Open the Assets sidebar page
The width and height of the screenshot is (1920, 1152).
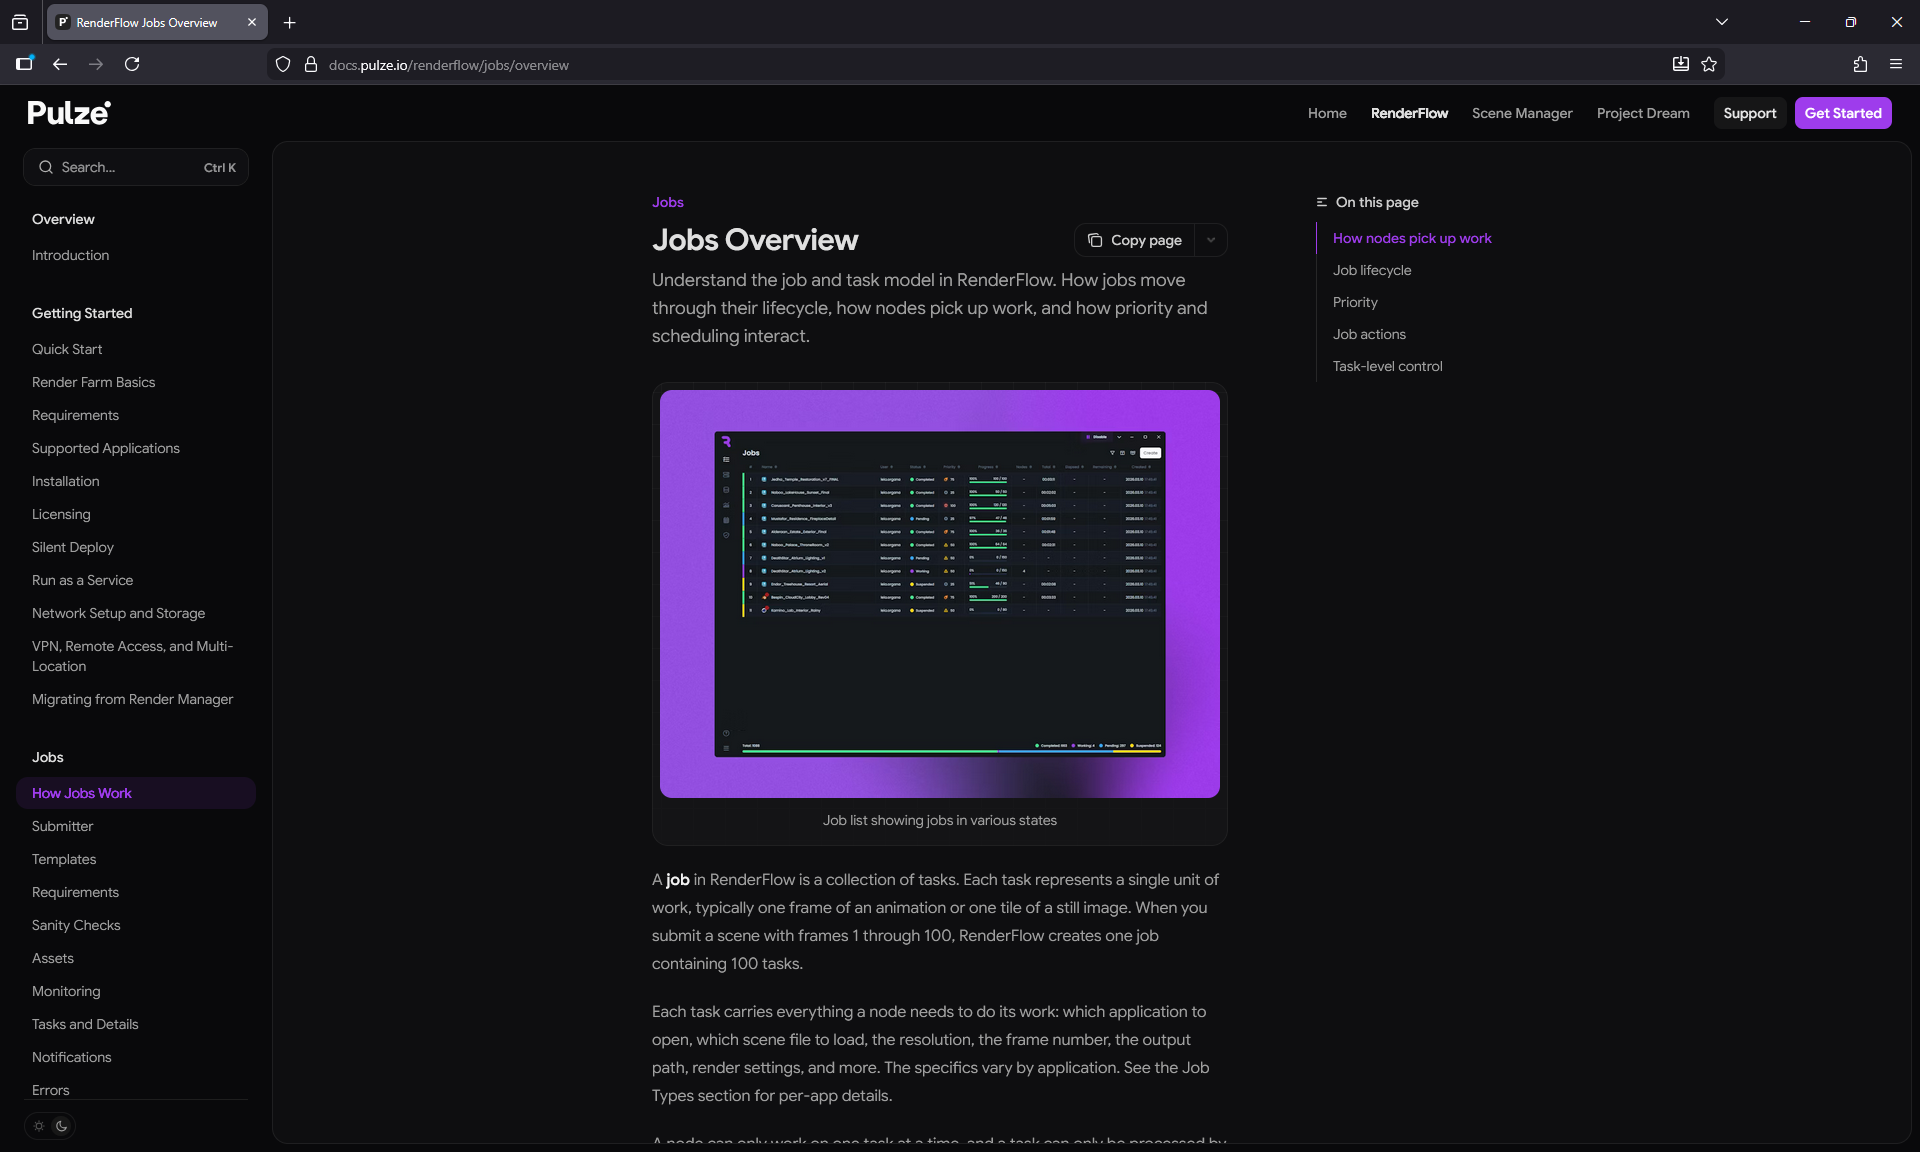(x=53, y=958)
